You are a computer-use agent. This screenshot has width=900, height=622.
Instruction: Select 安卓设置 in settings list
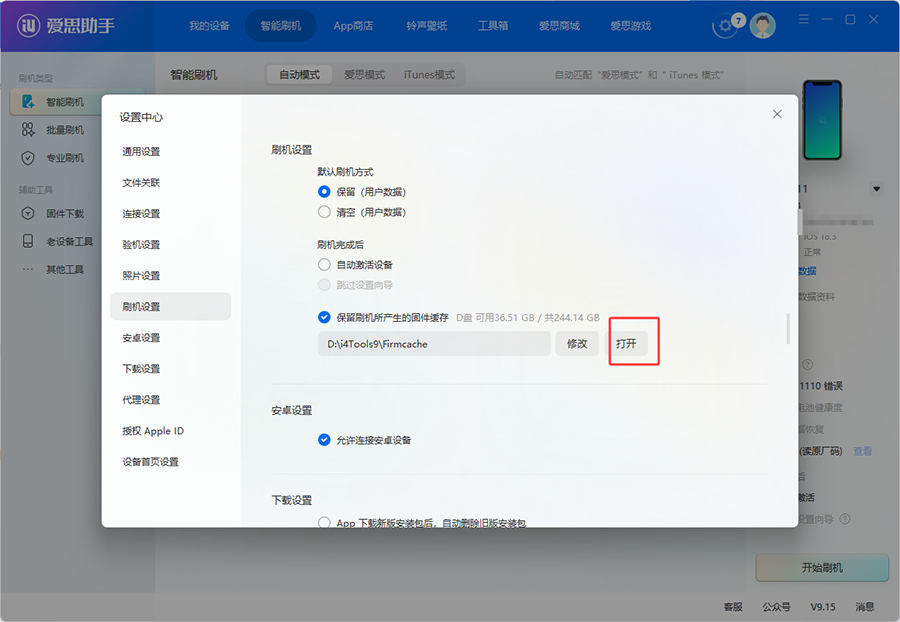(170, 337)
